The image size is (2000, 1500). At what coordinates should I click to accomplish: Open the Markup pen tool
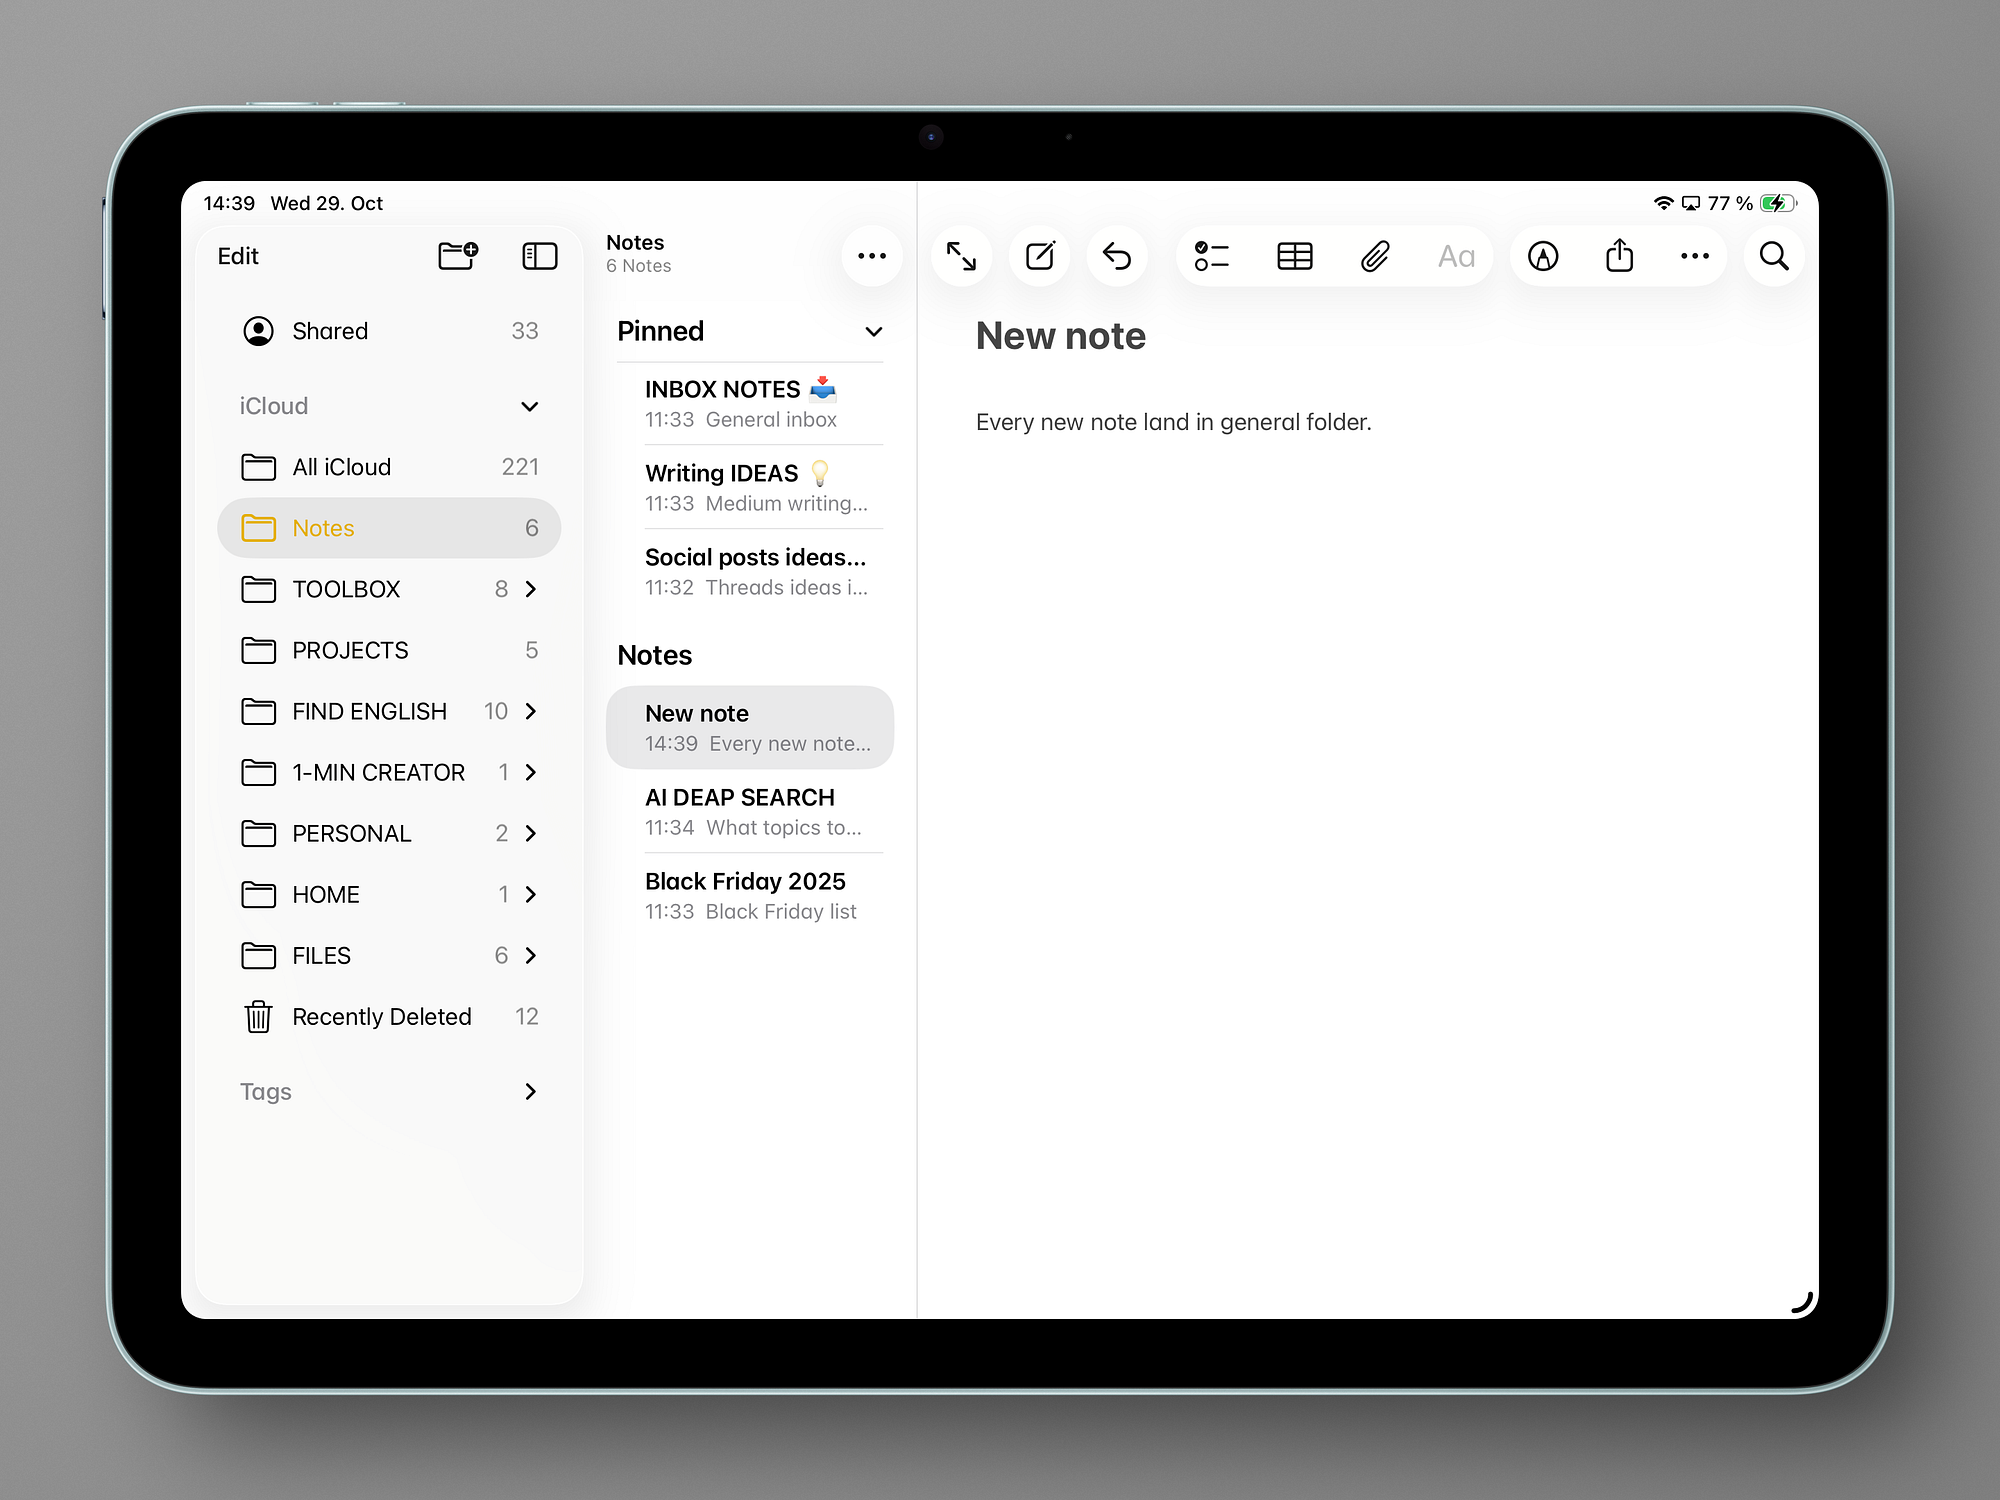coord(1543,256)
